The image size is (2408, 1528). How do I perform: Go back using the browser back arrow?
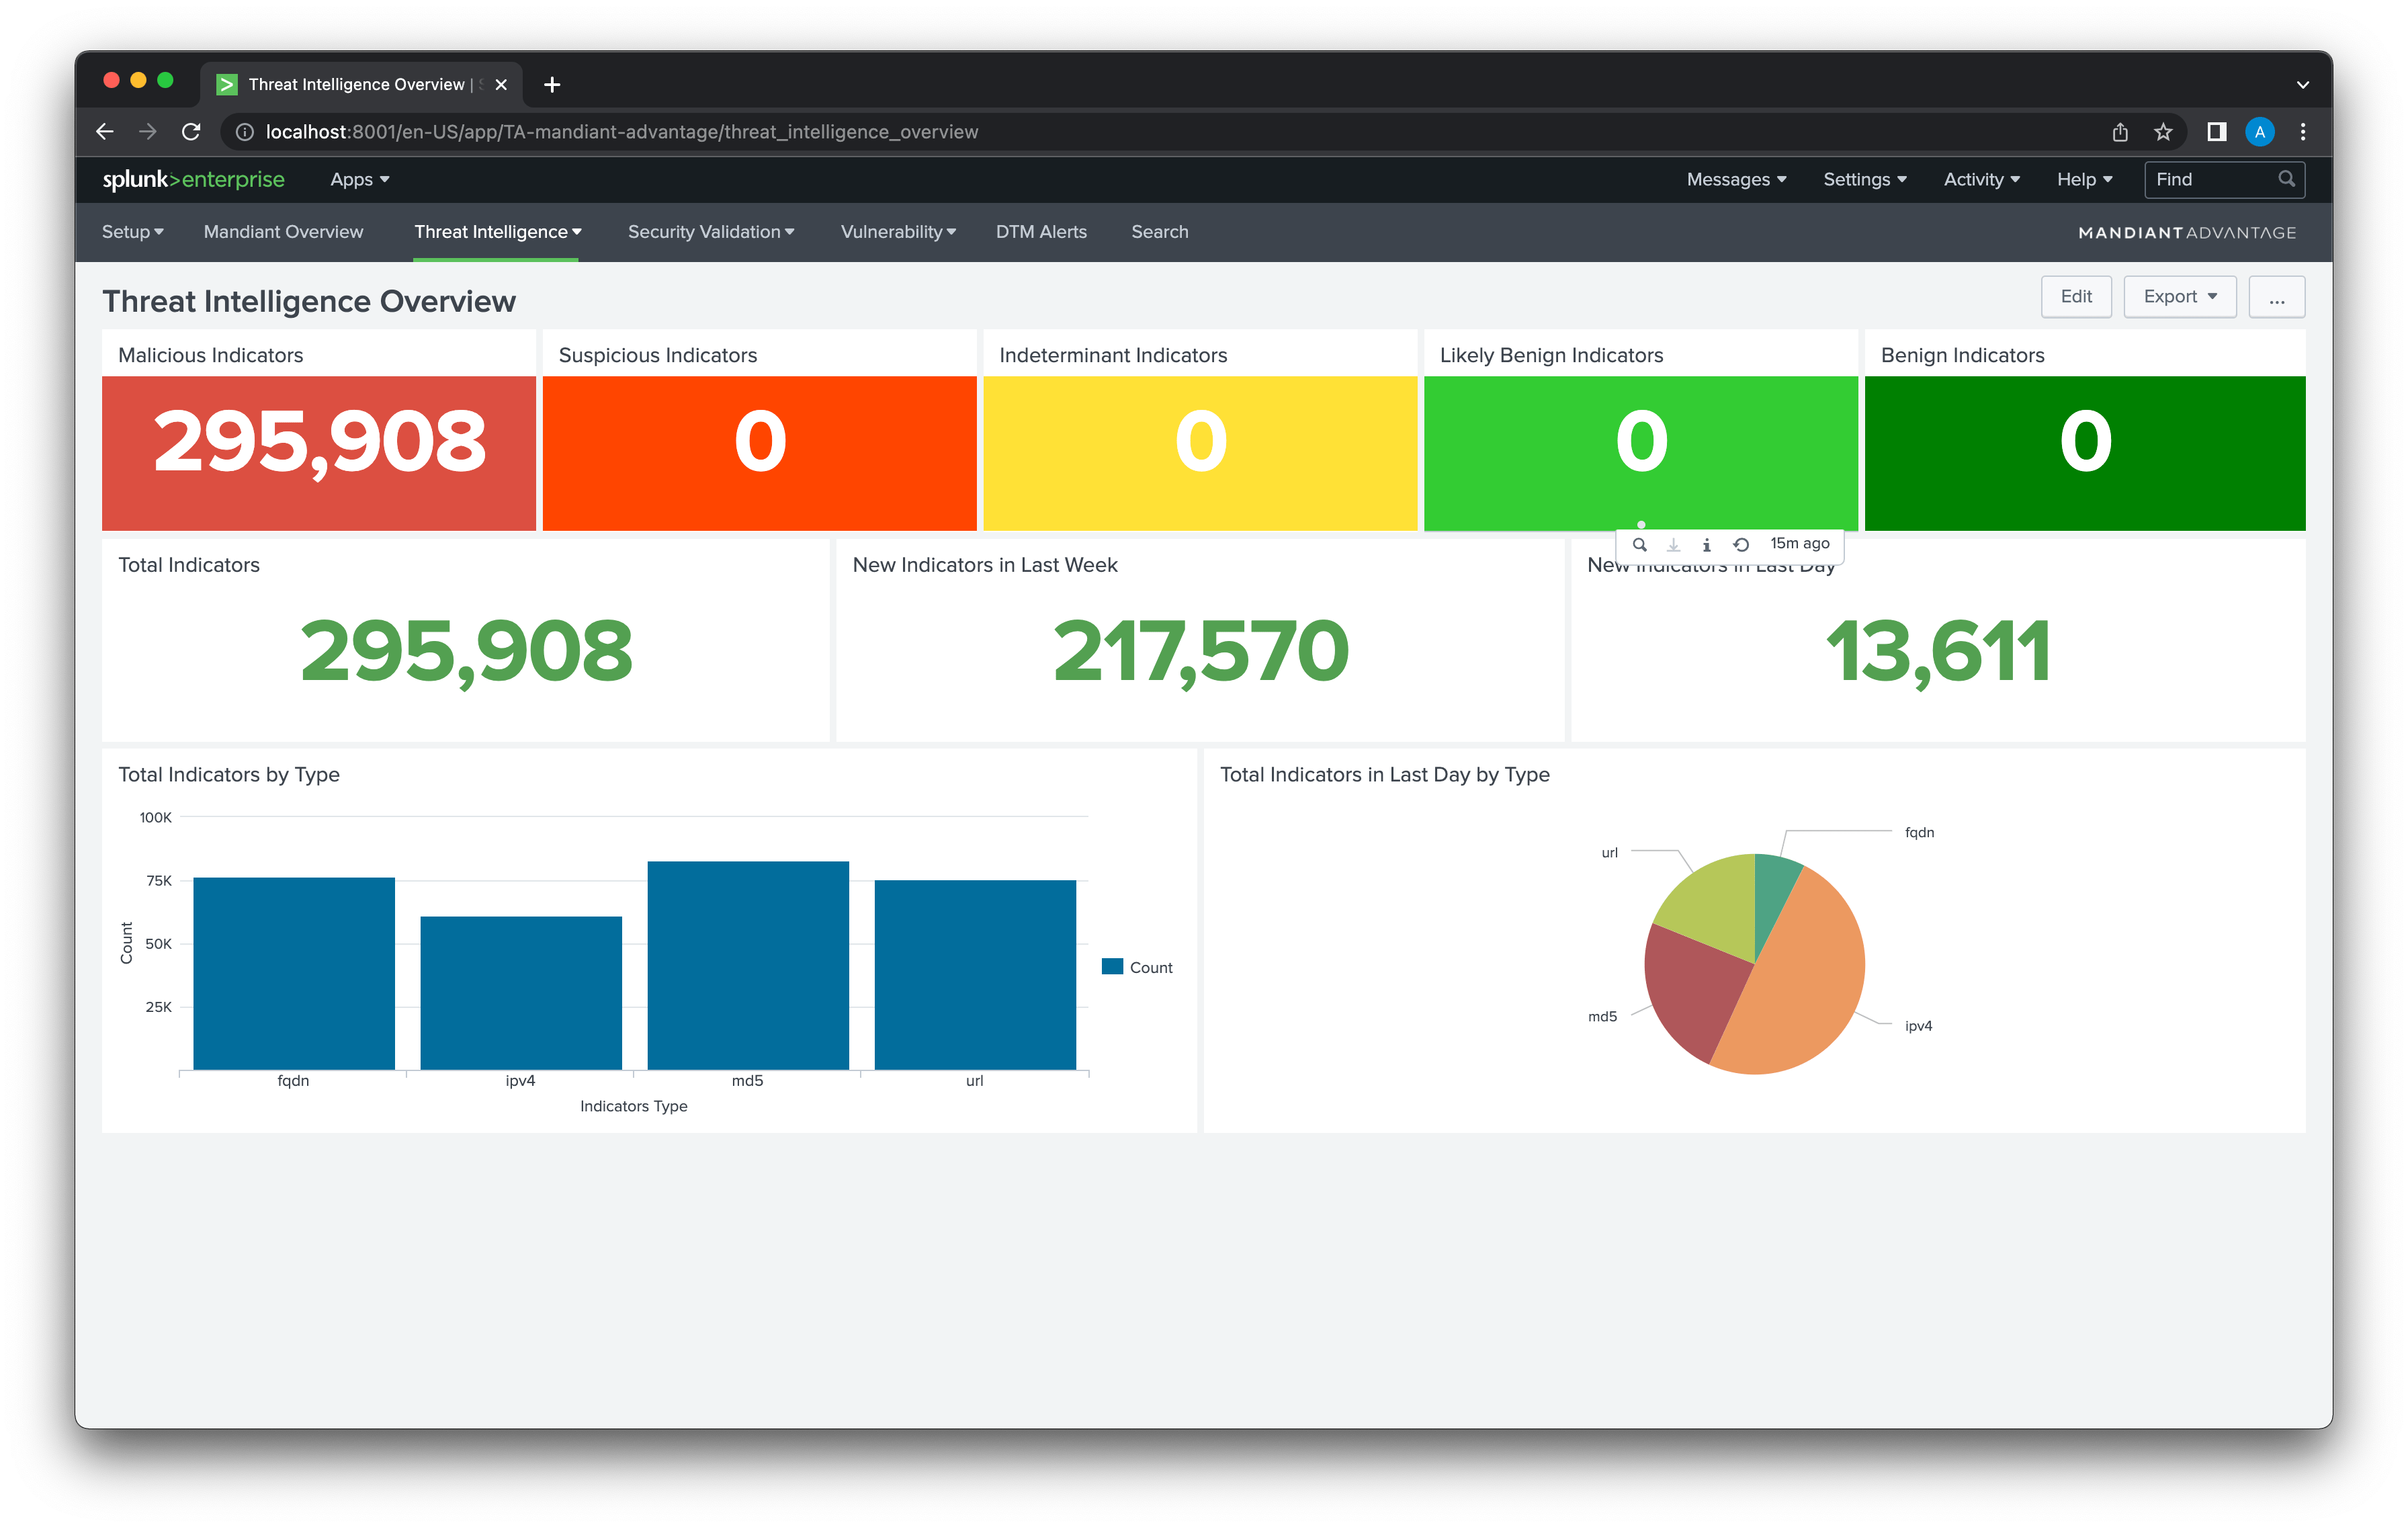point(104,131)
